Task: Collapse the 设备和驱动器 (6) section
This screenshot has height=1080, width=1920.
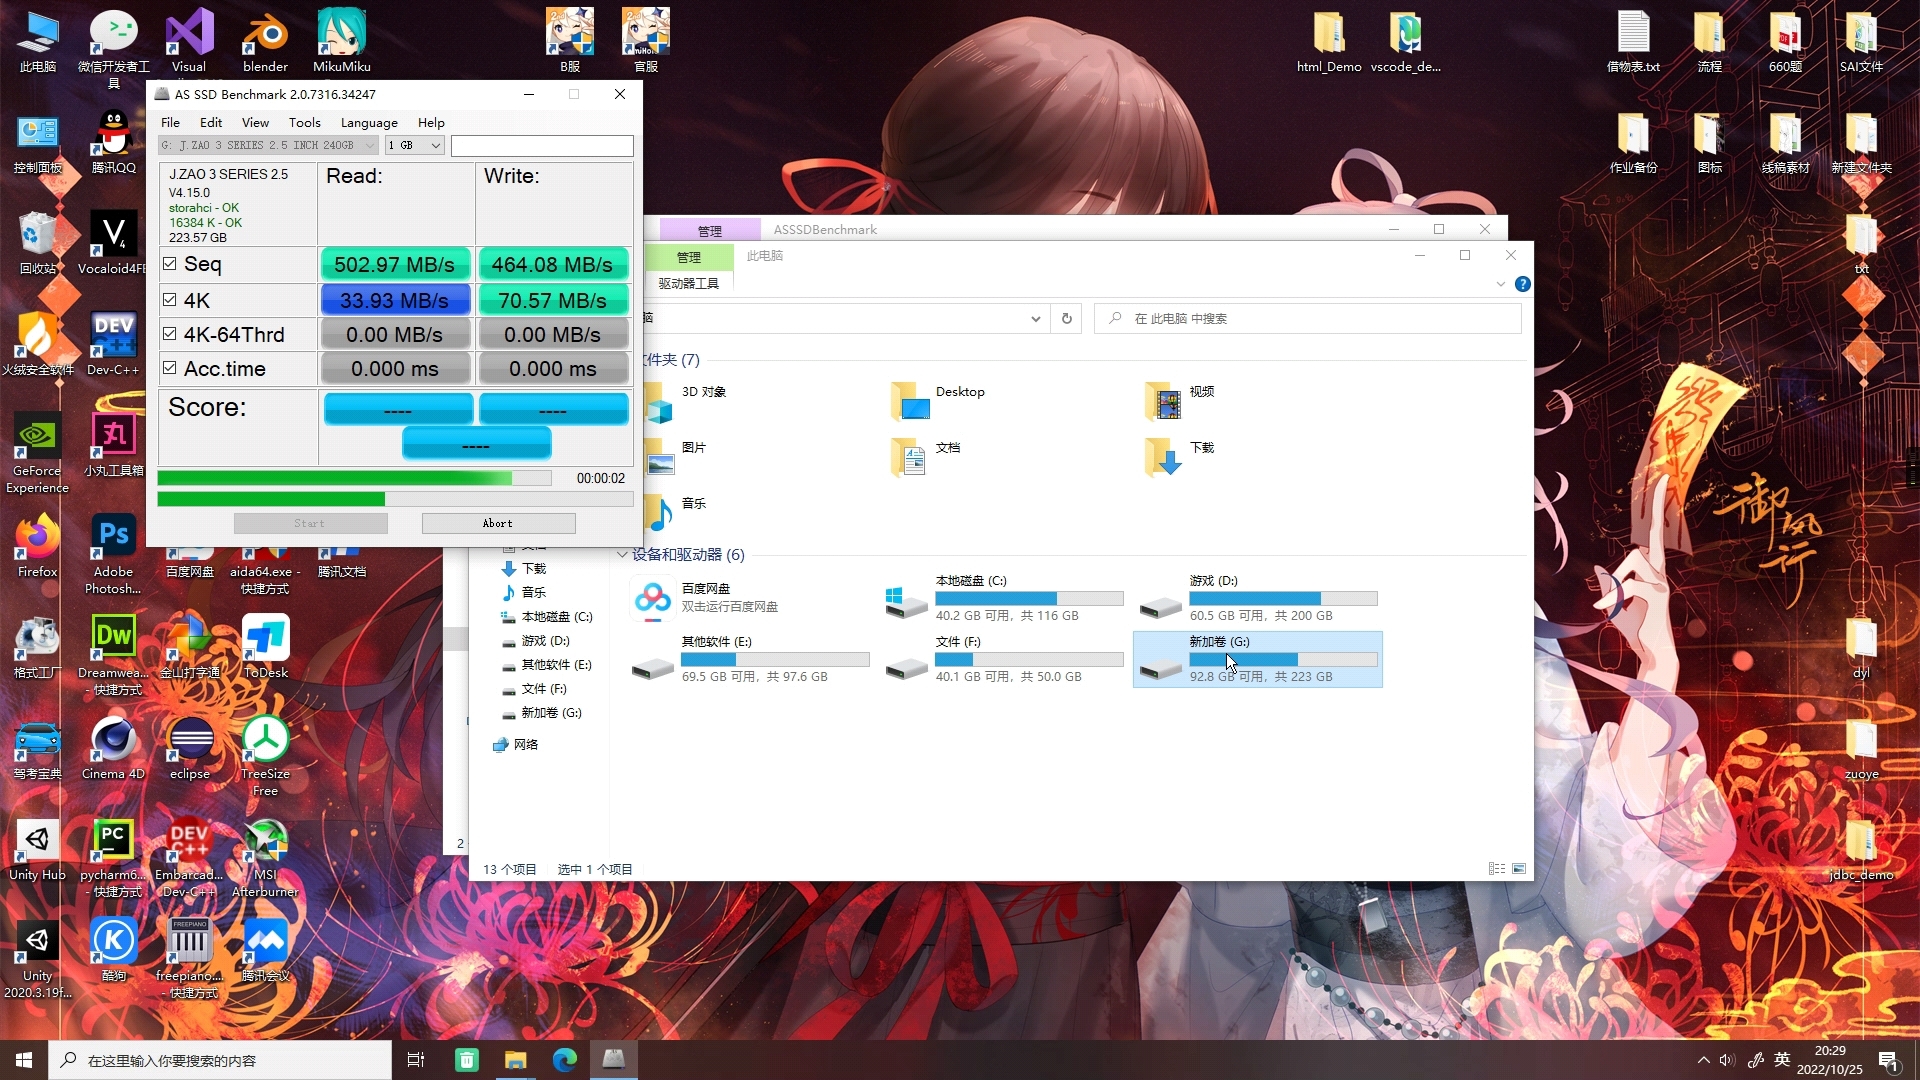Action: click(x=622, y=554)
